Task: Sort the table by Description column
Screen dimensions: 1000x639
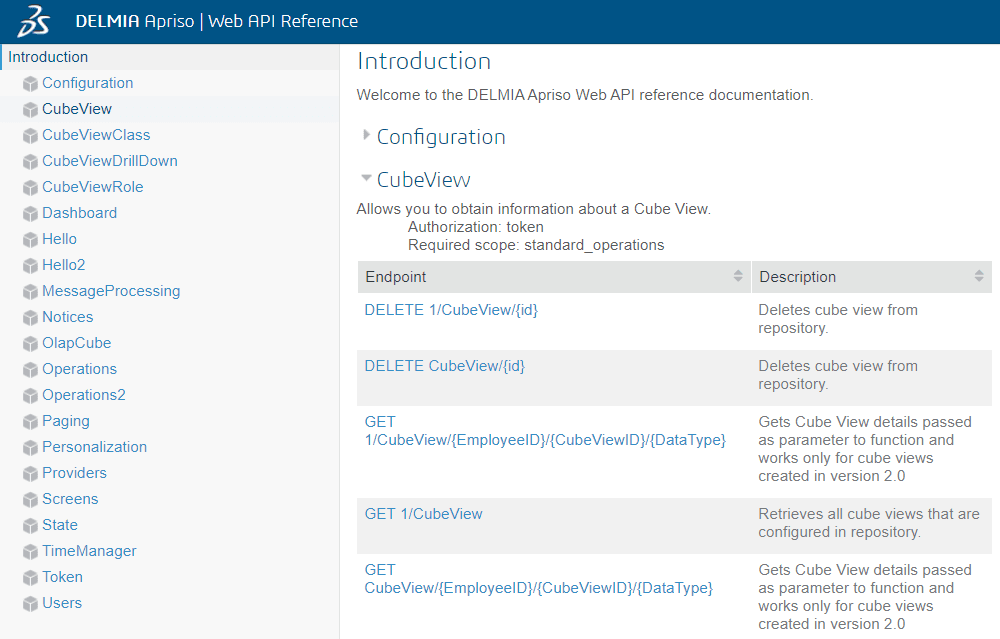Action: 979,277
